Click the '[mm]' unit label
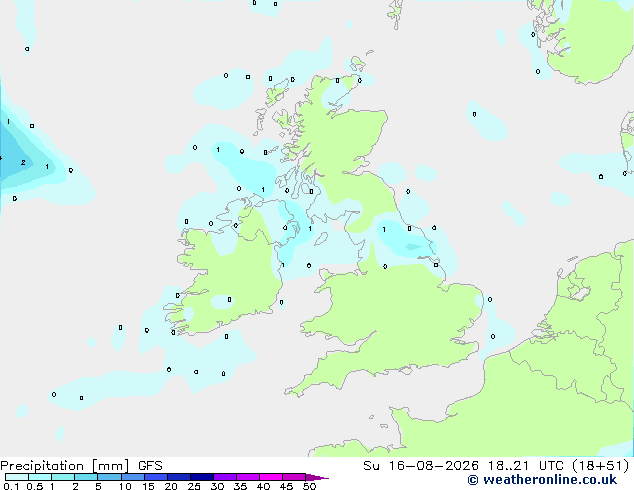 point(111,466)
